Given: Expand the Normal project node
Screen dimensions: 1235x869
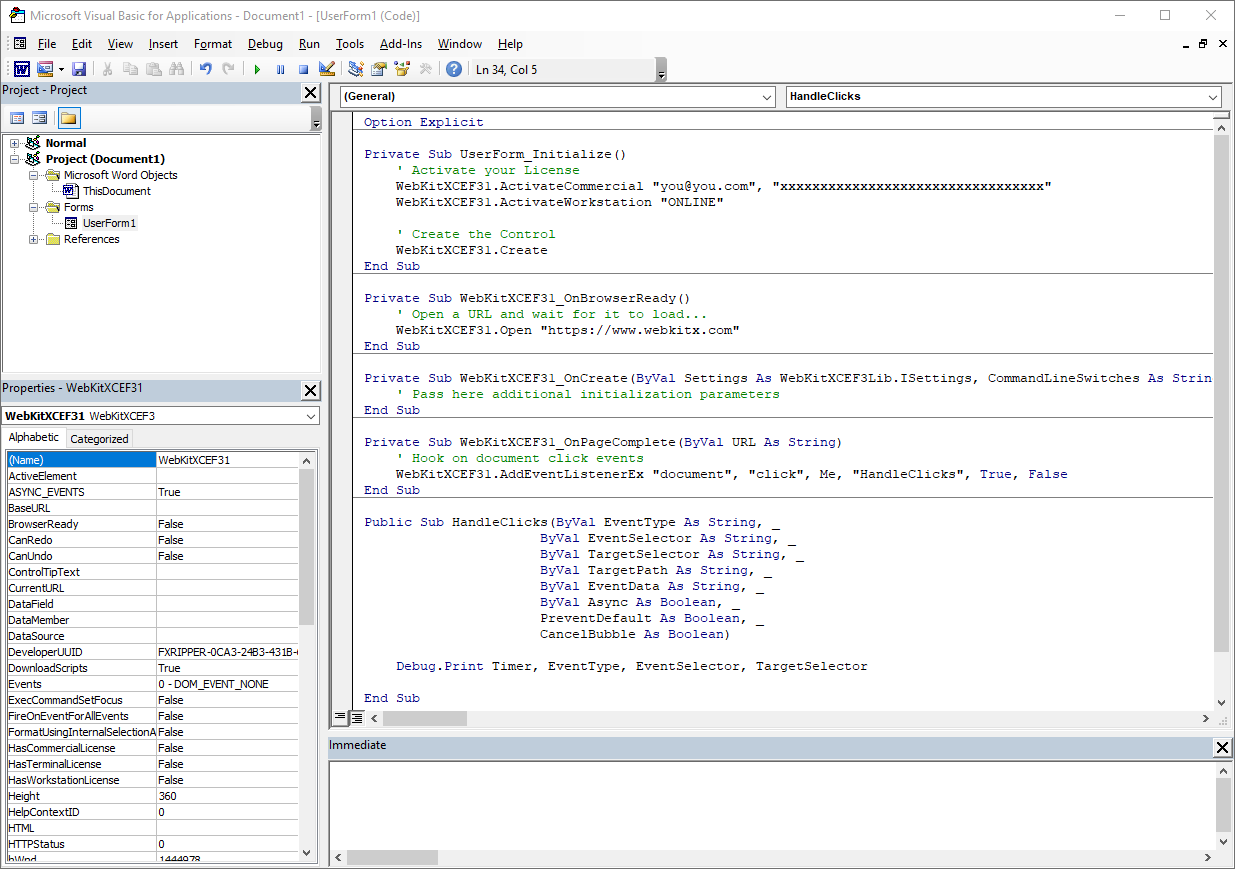Looking at the screenshot, I should (15, 143).
